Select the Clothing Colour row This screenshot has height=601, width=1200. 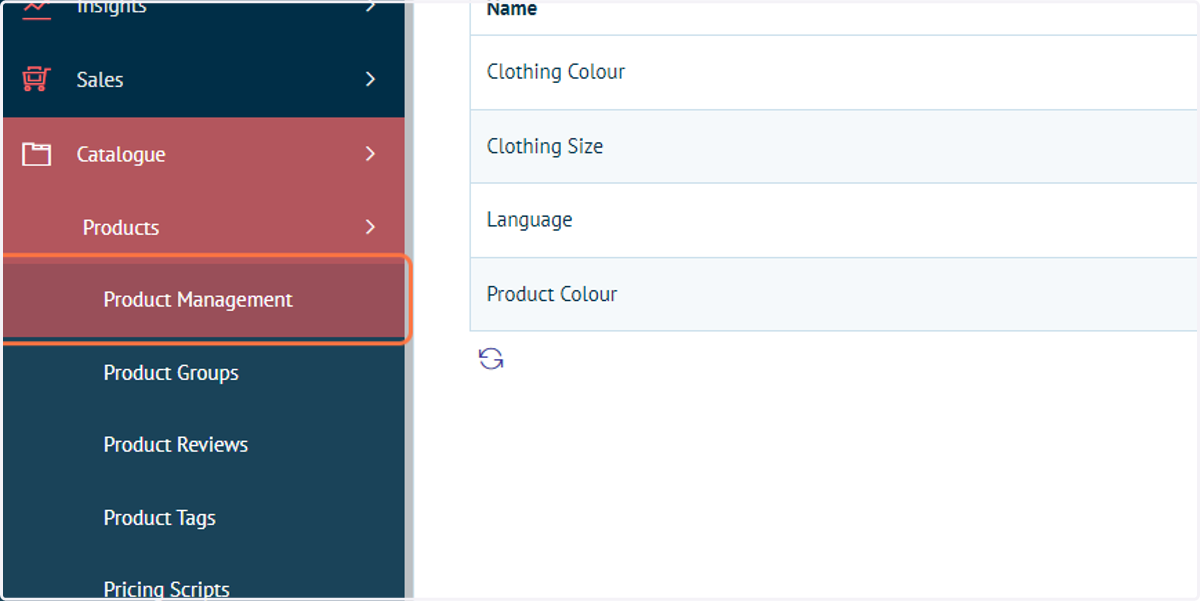834,72
